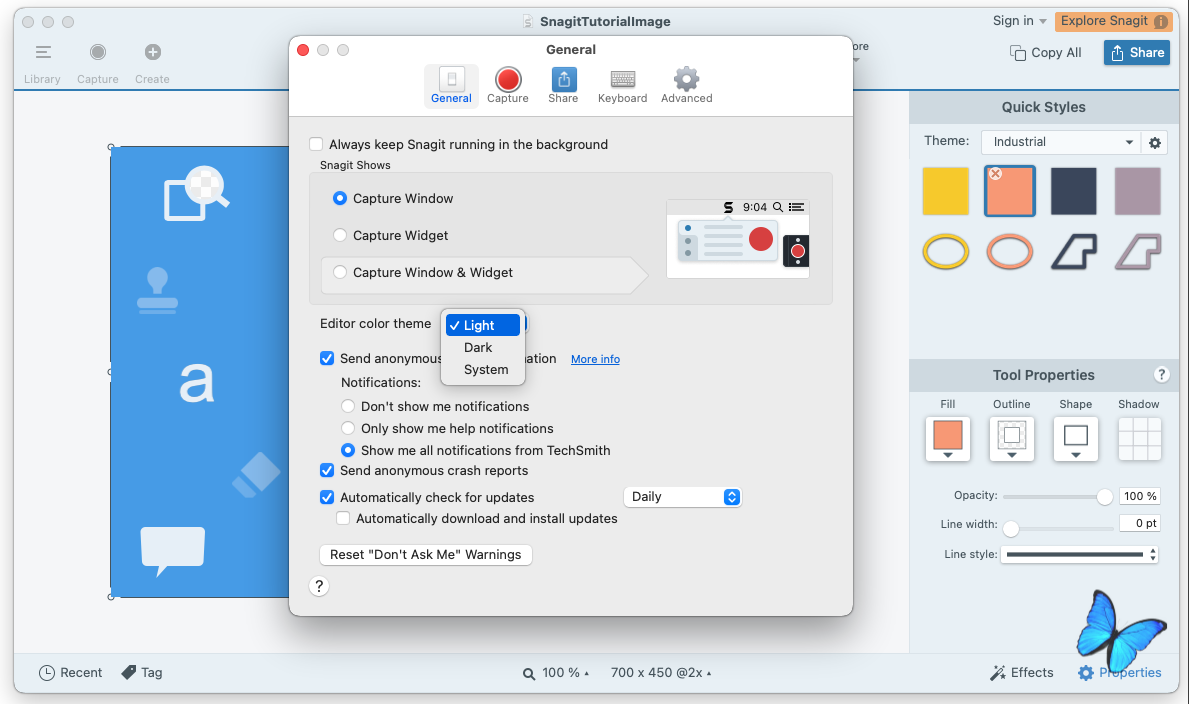This screenshot has width=1189, height=704.
Task: Open the Industrial theme dropdown
Action: pyautogui.click(x=1060, y=142)
